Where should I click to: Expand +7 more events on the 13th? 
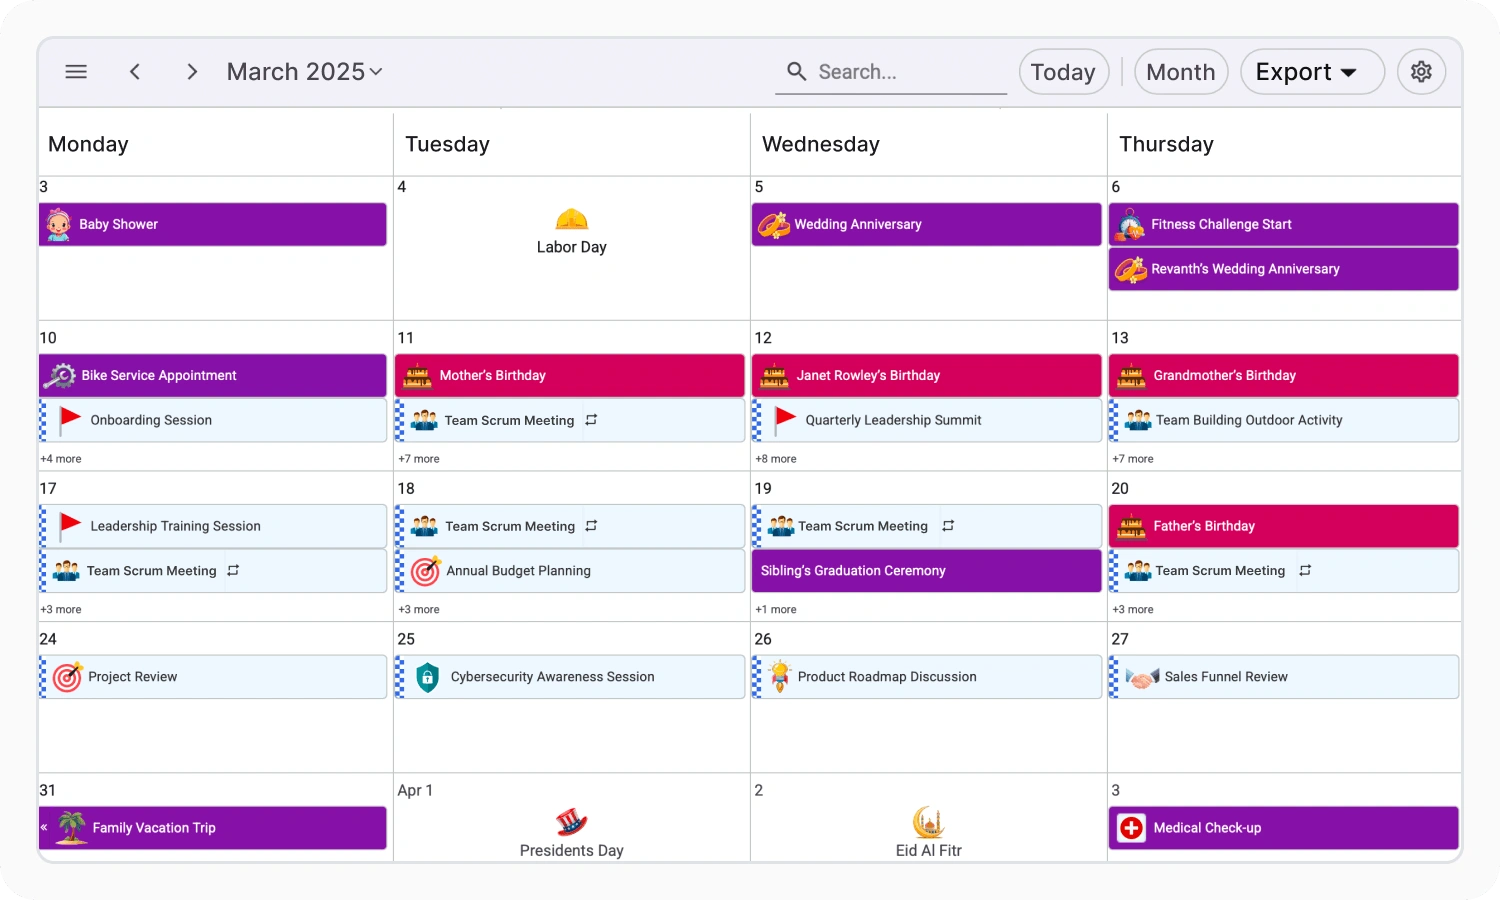[x=1133, y=459]
